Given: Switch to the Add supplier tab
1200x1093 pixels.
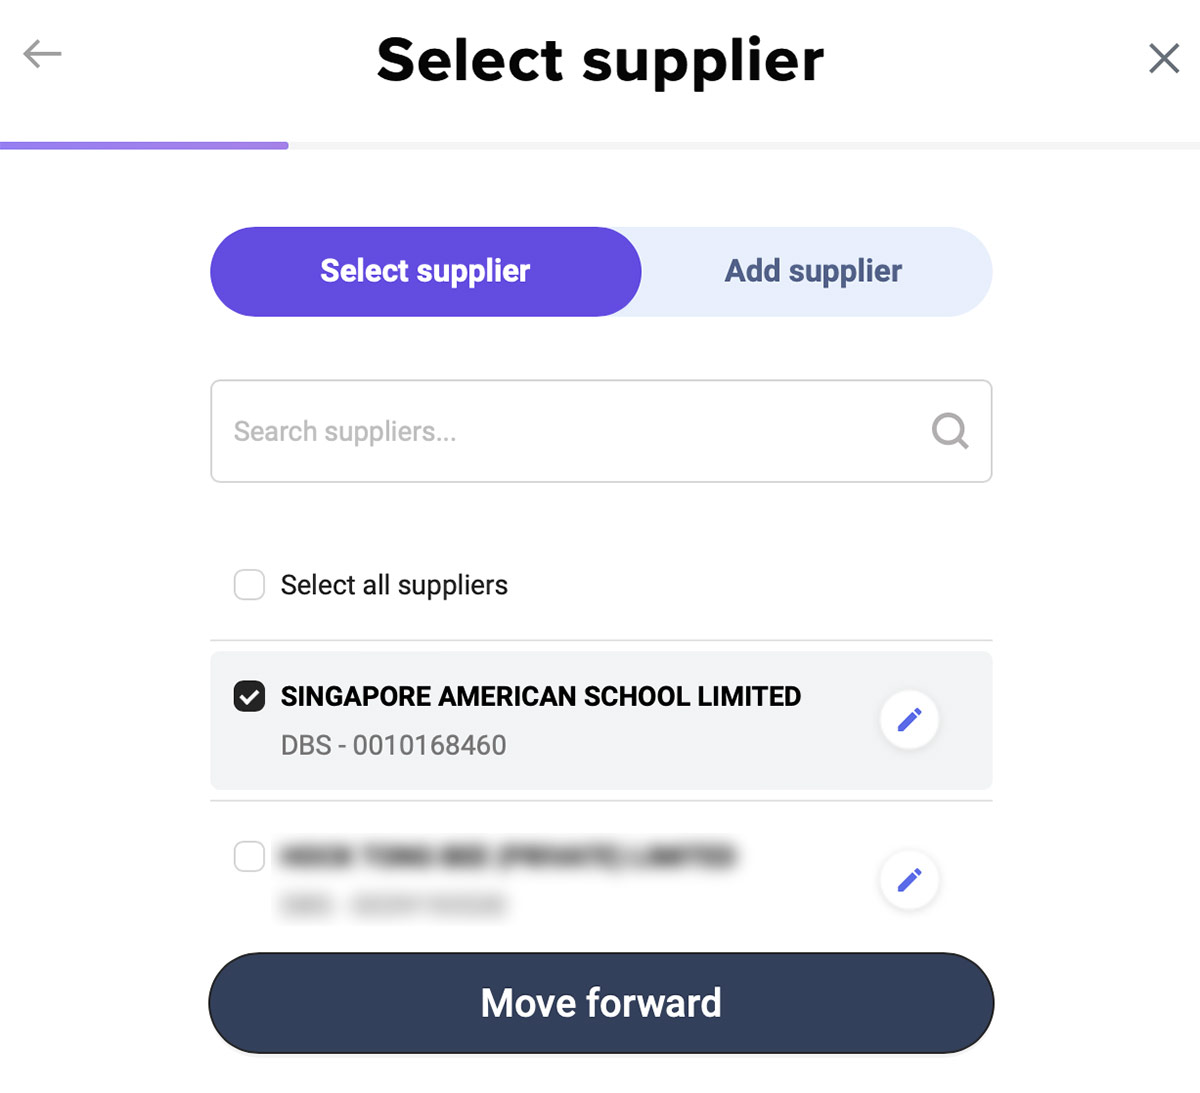Looking at the screenshot, I should [813, 271].
